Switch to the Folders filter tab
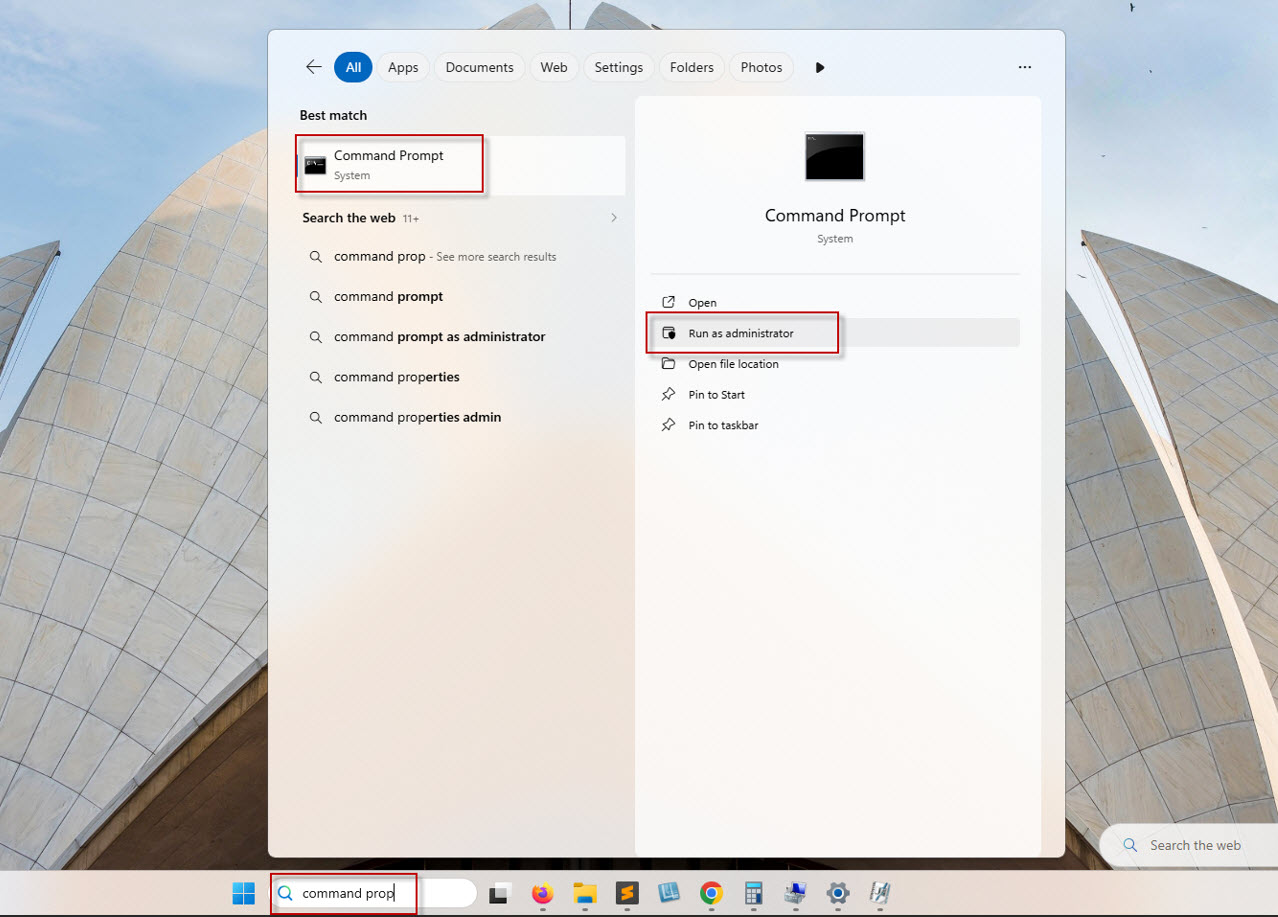1278x917 pixels. coord(692,67)
